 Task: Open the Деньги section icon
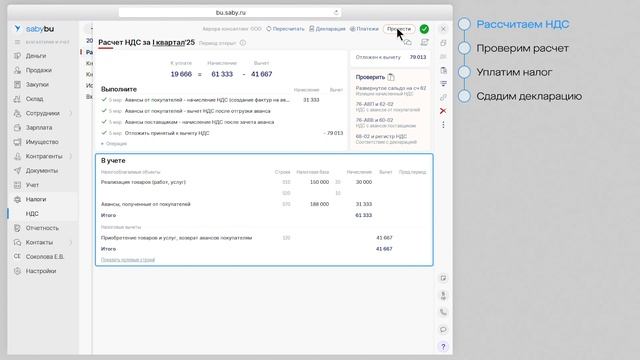coord(17,56)
